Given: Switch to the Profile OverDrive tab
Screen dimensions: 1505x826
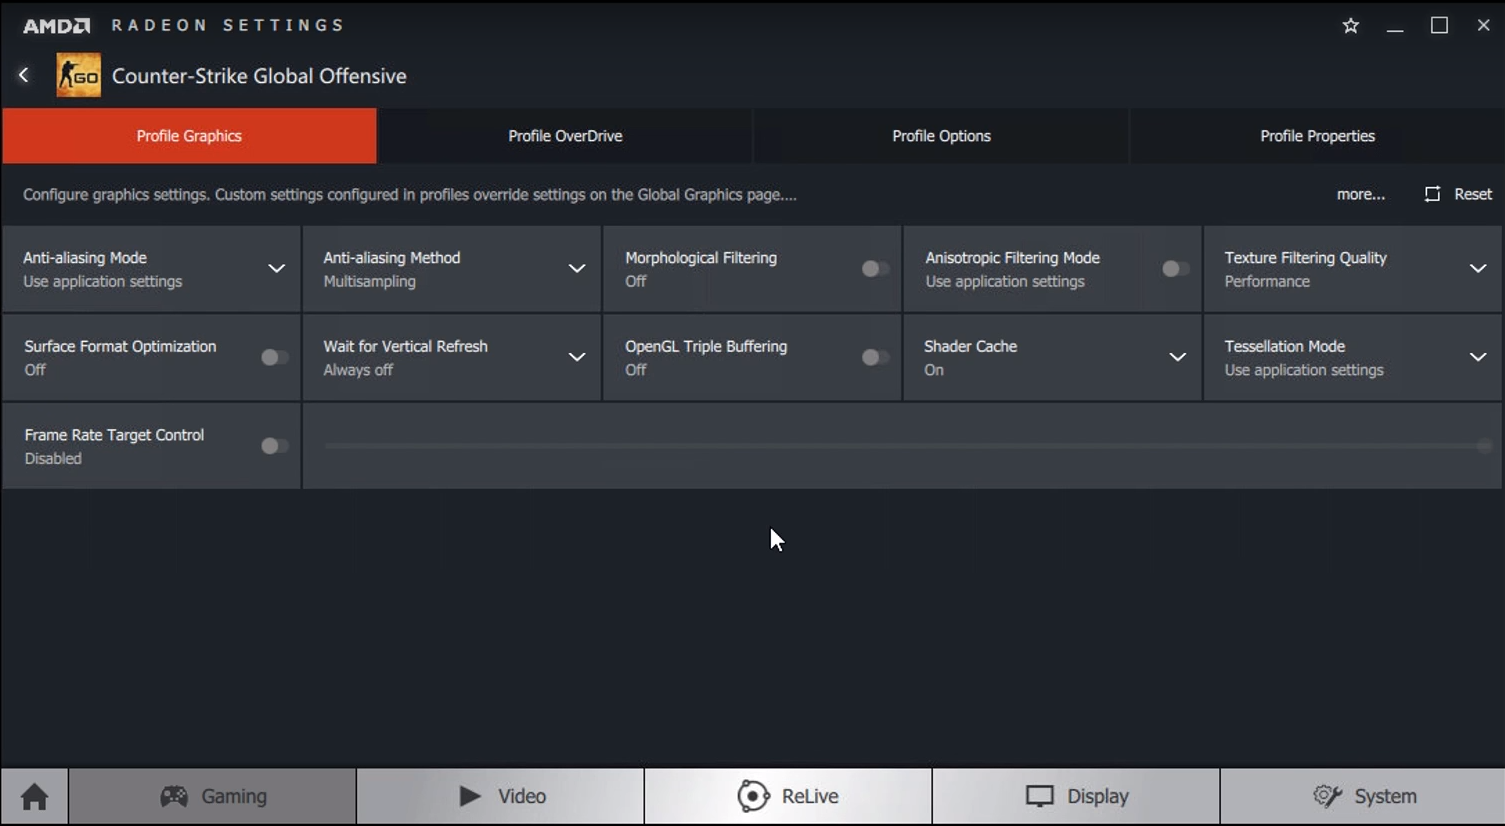Looking at the screenshot, I should (x=565, y=136).
